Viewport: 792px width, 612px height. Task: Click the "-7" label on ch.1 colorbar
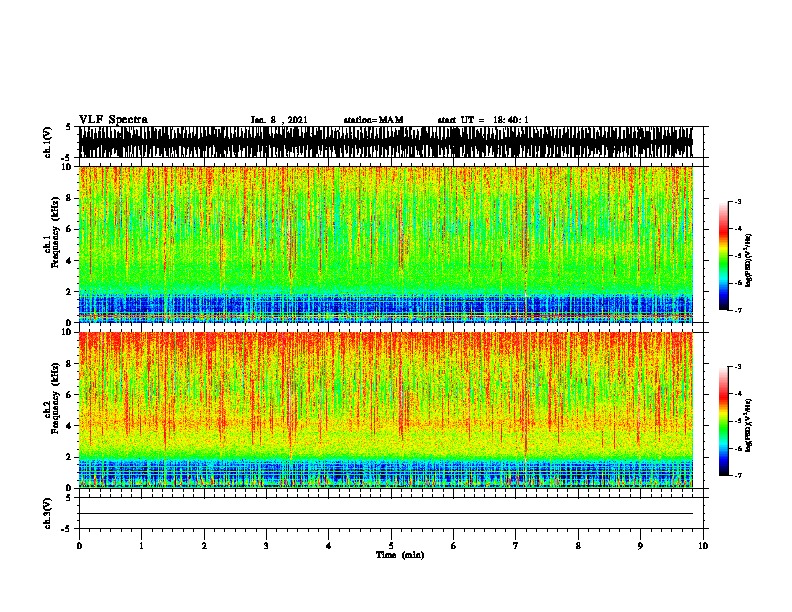point(738,310)
